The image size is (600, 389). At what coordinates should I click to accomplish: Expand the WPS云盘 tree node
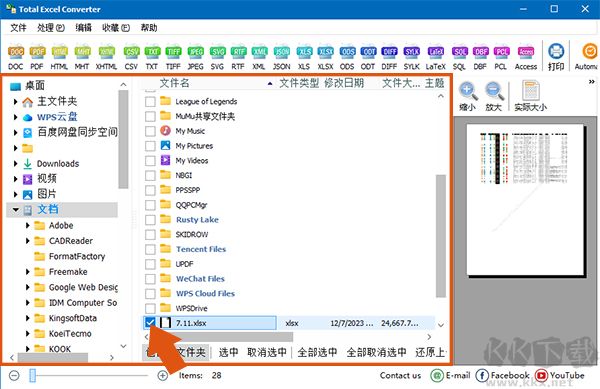pyautogui.click(x=15, y=117)
